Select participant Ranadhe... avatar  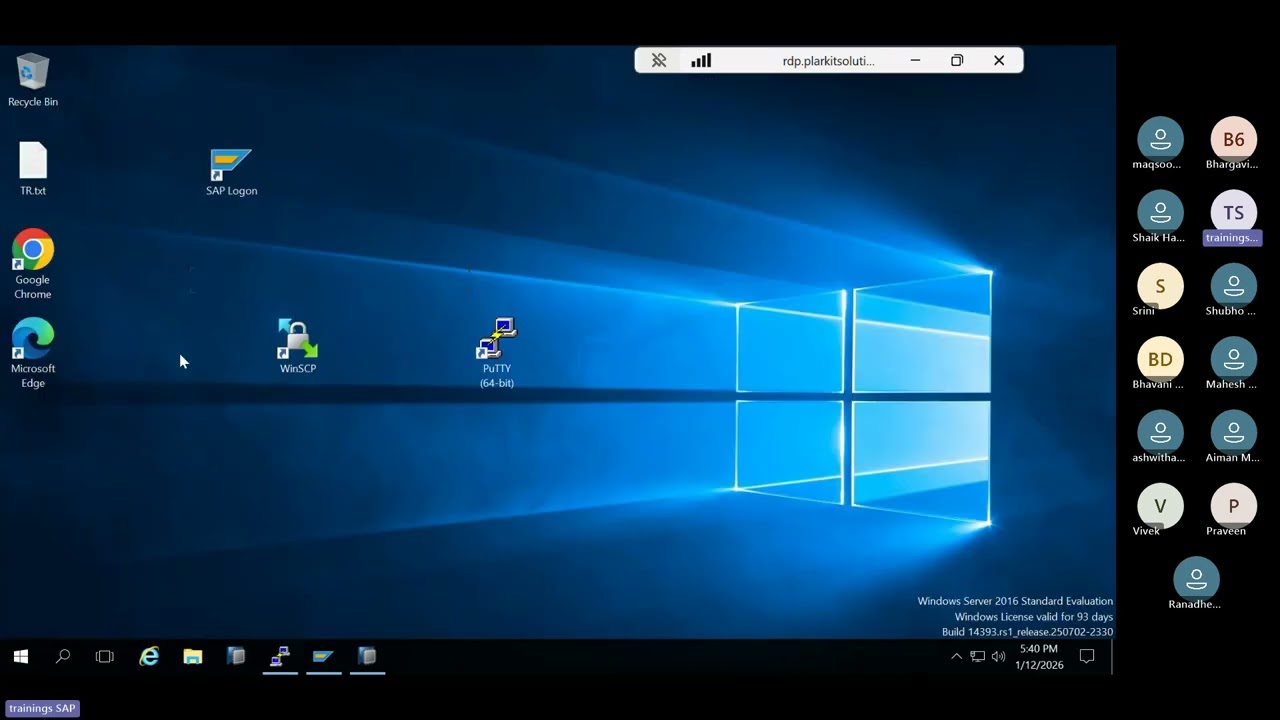tap(1196, 579)
